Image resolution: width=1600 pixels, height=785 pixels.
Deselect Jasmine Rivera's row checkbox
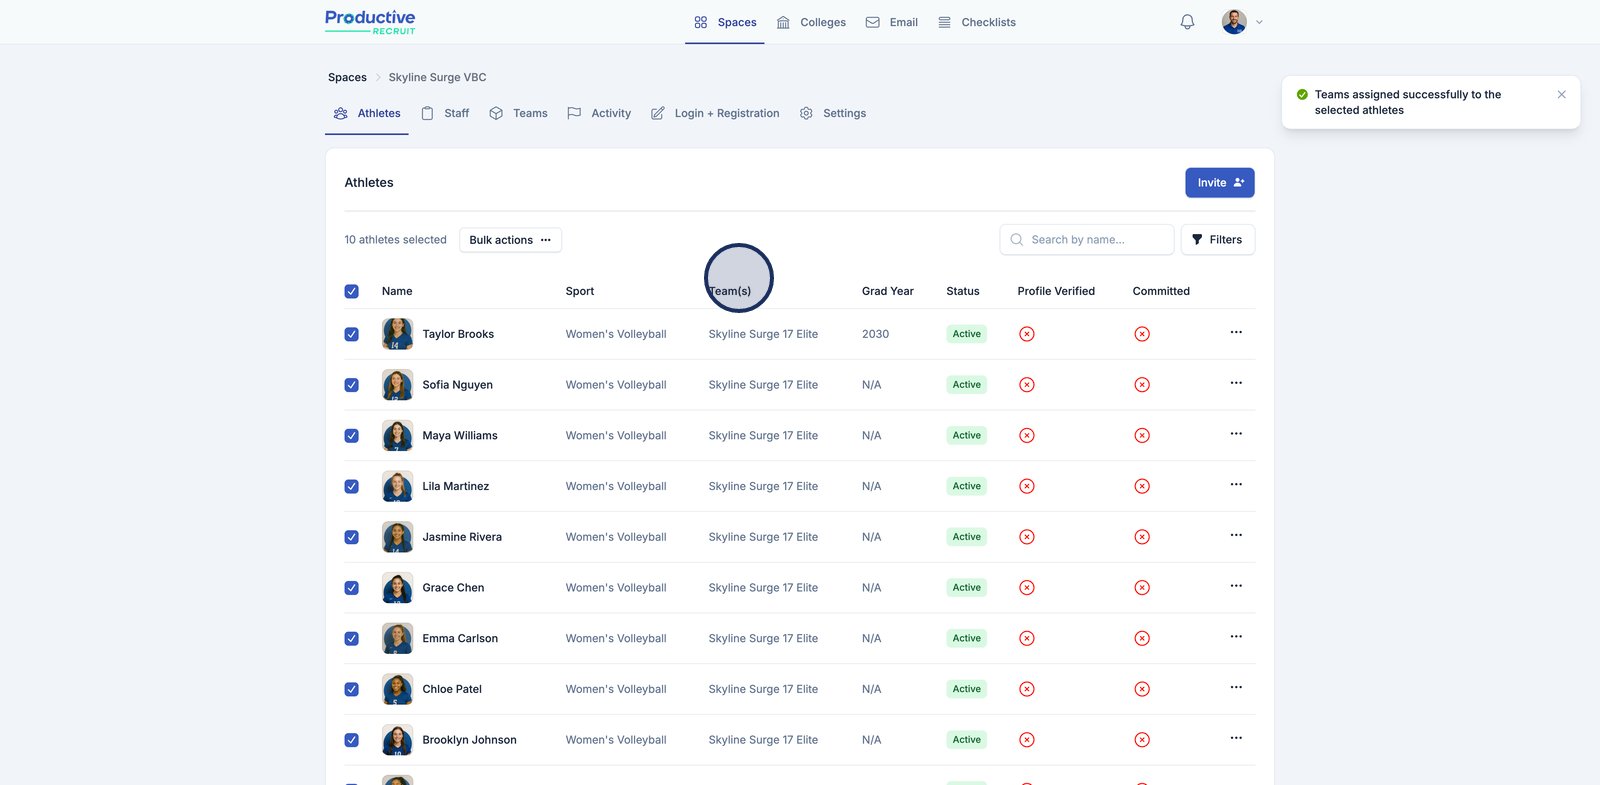352,537
